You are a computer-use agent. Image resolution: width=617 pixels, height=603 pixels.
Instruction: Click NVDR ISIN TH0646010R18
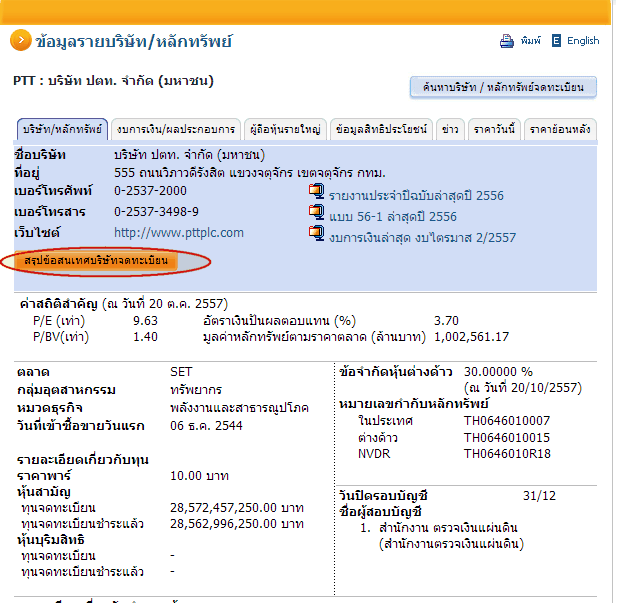point(507,454)
